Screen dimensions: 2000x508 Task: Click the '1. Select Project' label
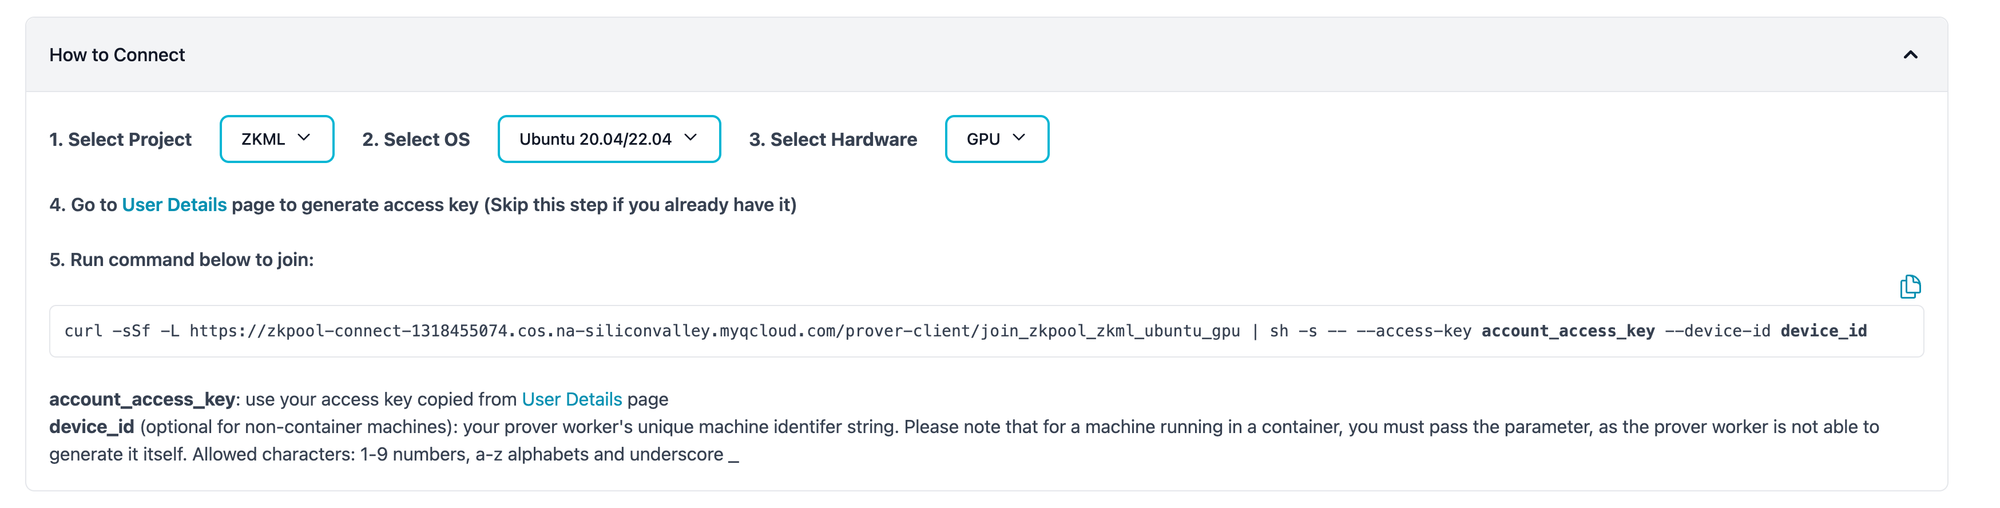click(x=120, y=140)
